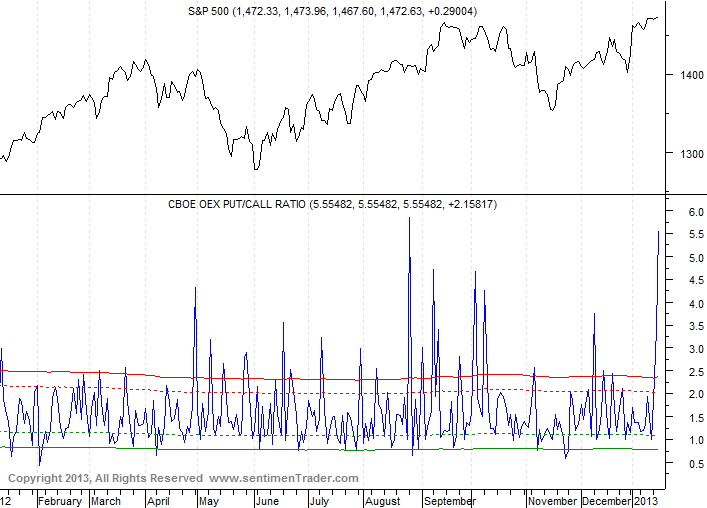The height and width of the screenshot is (508, 707).
Task: Click the Copyright 2013 All Rights Reserved text
Action: [x=105, y=479]
